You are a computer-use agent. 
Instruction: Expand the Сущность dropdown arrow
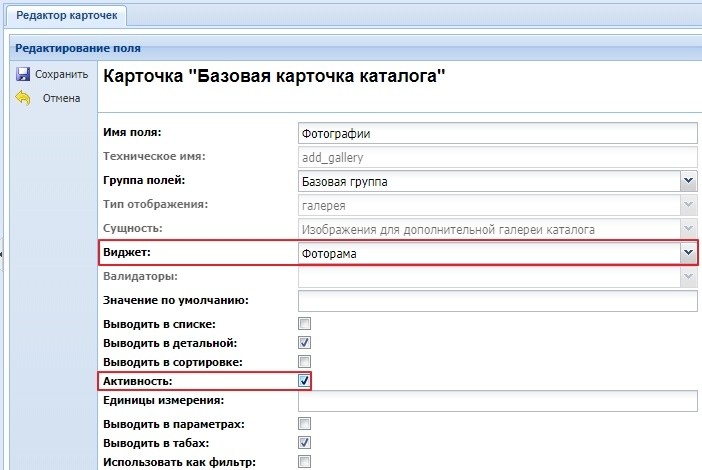pyautogui.click(x=688, y=229)
